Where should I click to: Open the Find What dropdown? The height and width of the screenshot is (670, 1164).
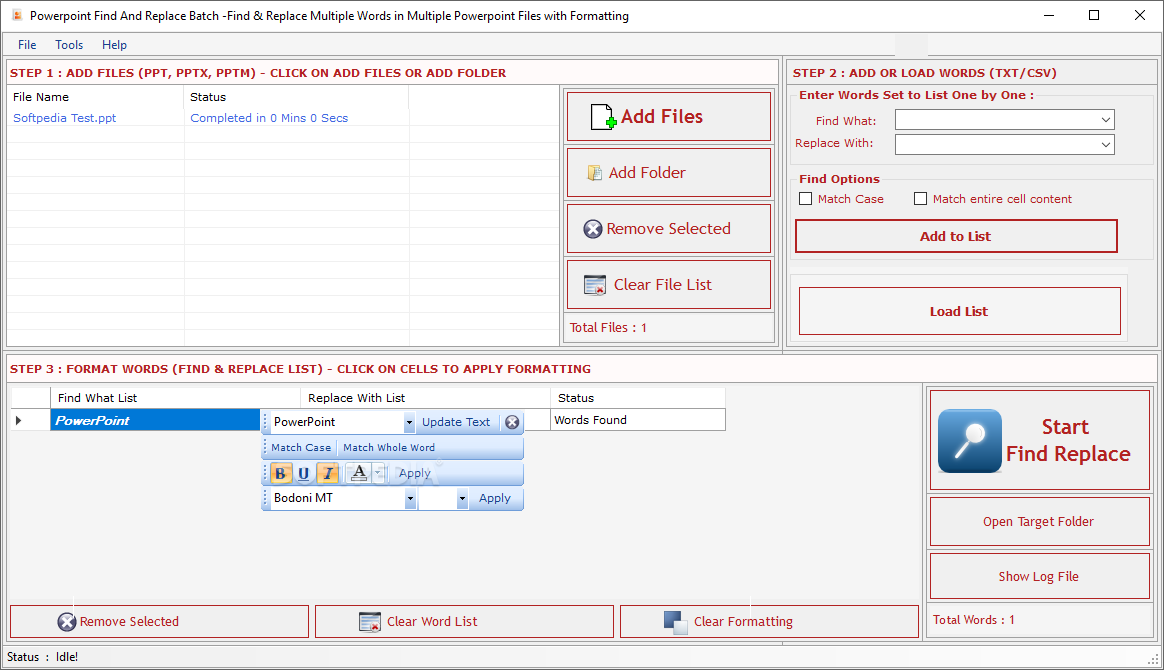coord(1105,119)
